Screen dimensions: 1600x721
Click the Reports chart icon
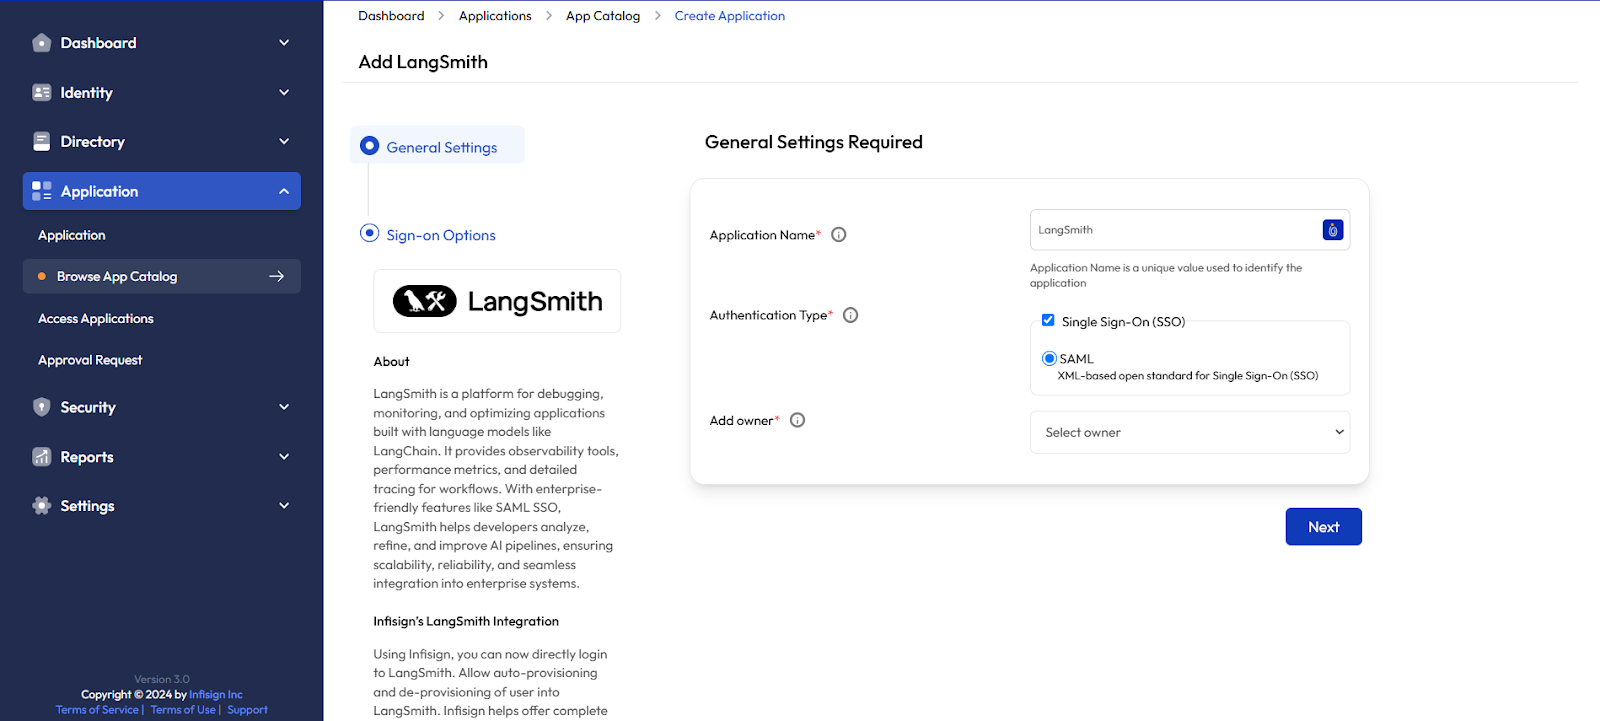pyautogui.click(x=41, y=457)
